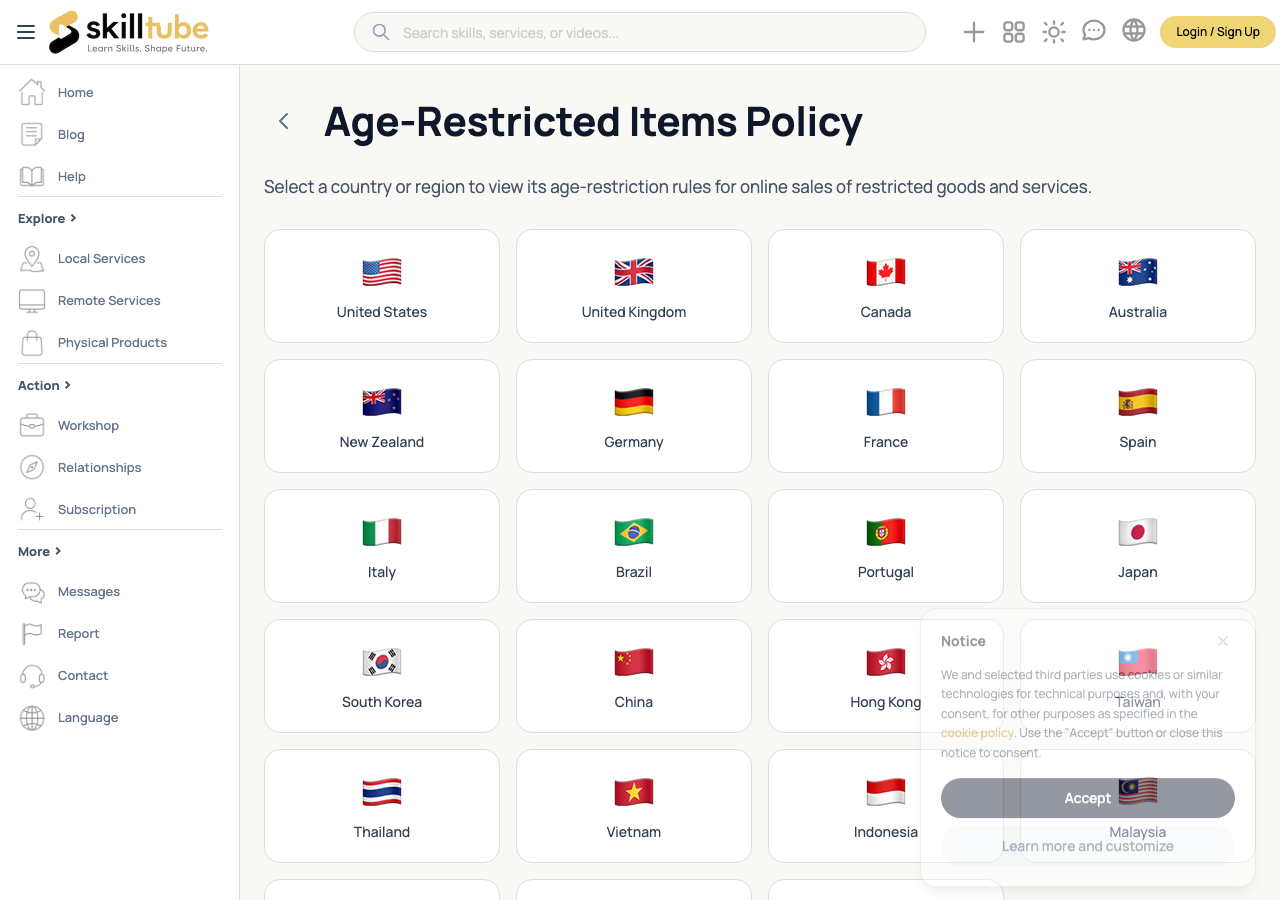Select the China flag icon
The height and width of the screenshot is (900, 1280).
(634, 662)
